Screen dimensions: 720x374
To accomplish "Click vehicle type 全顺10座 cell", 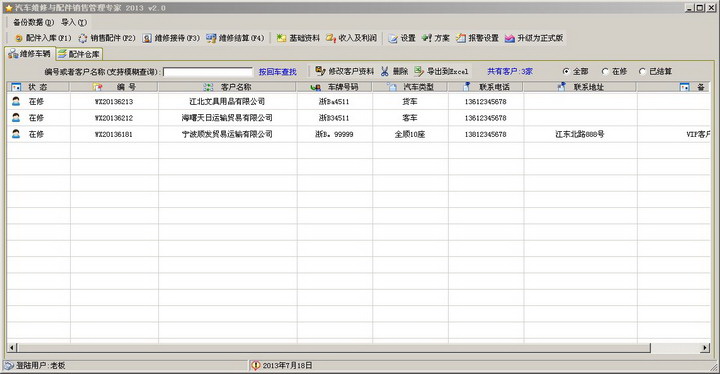I will coord(410,134).
